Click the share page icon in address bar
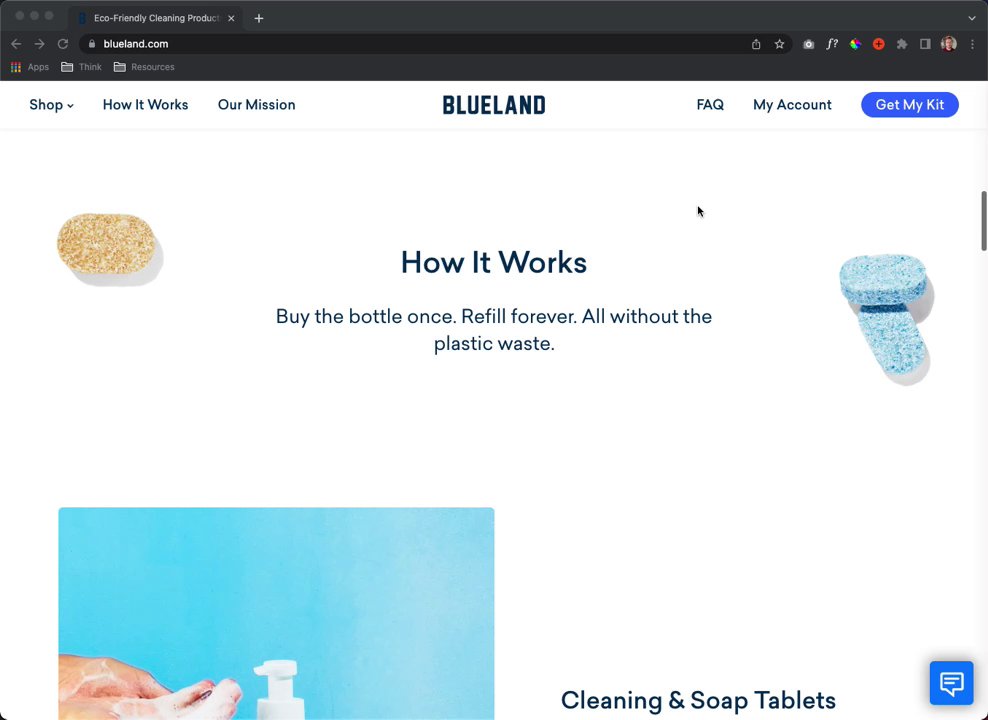 pos(756,44)
